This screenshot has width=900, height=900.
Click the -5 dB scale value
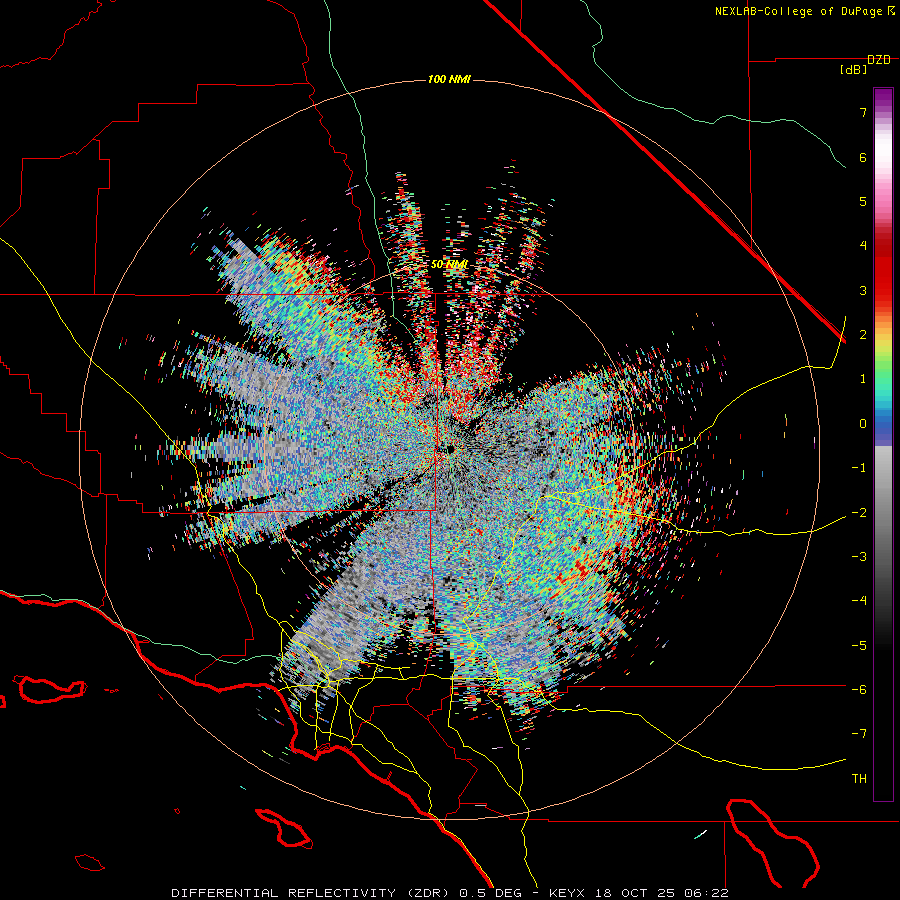pos(859,646)
